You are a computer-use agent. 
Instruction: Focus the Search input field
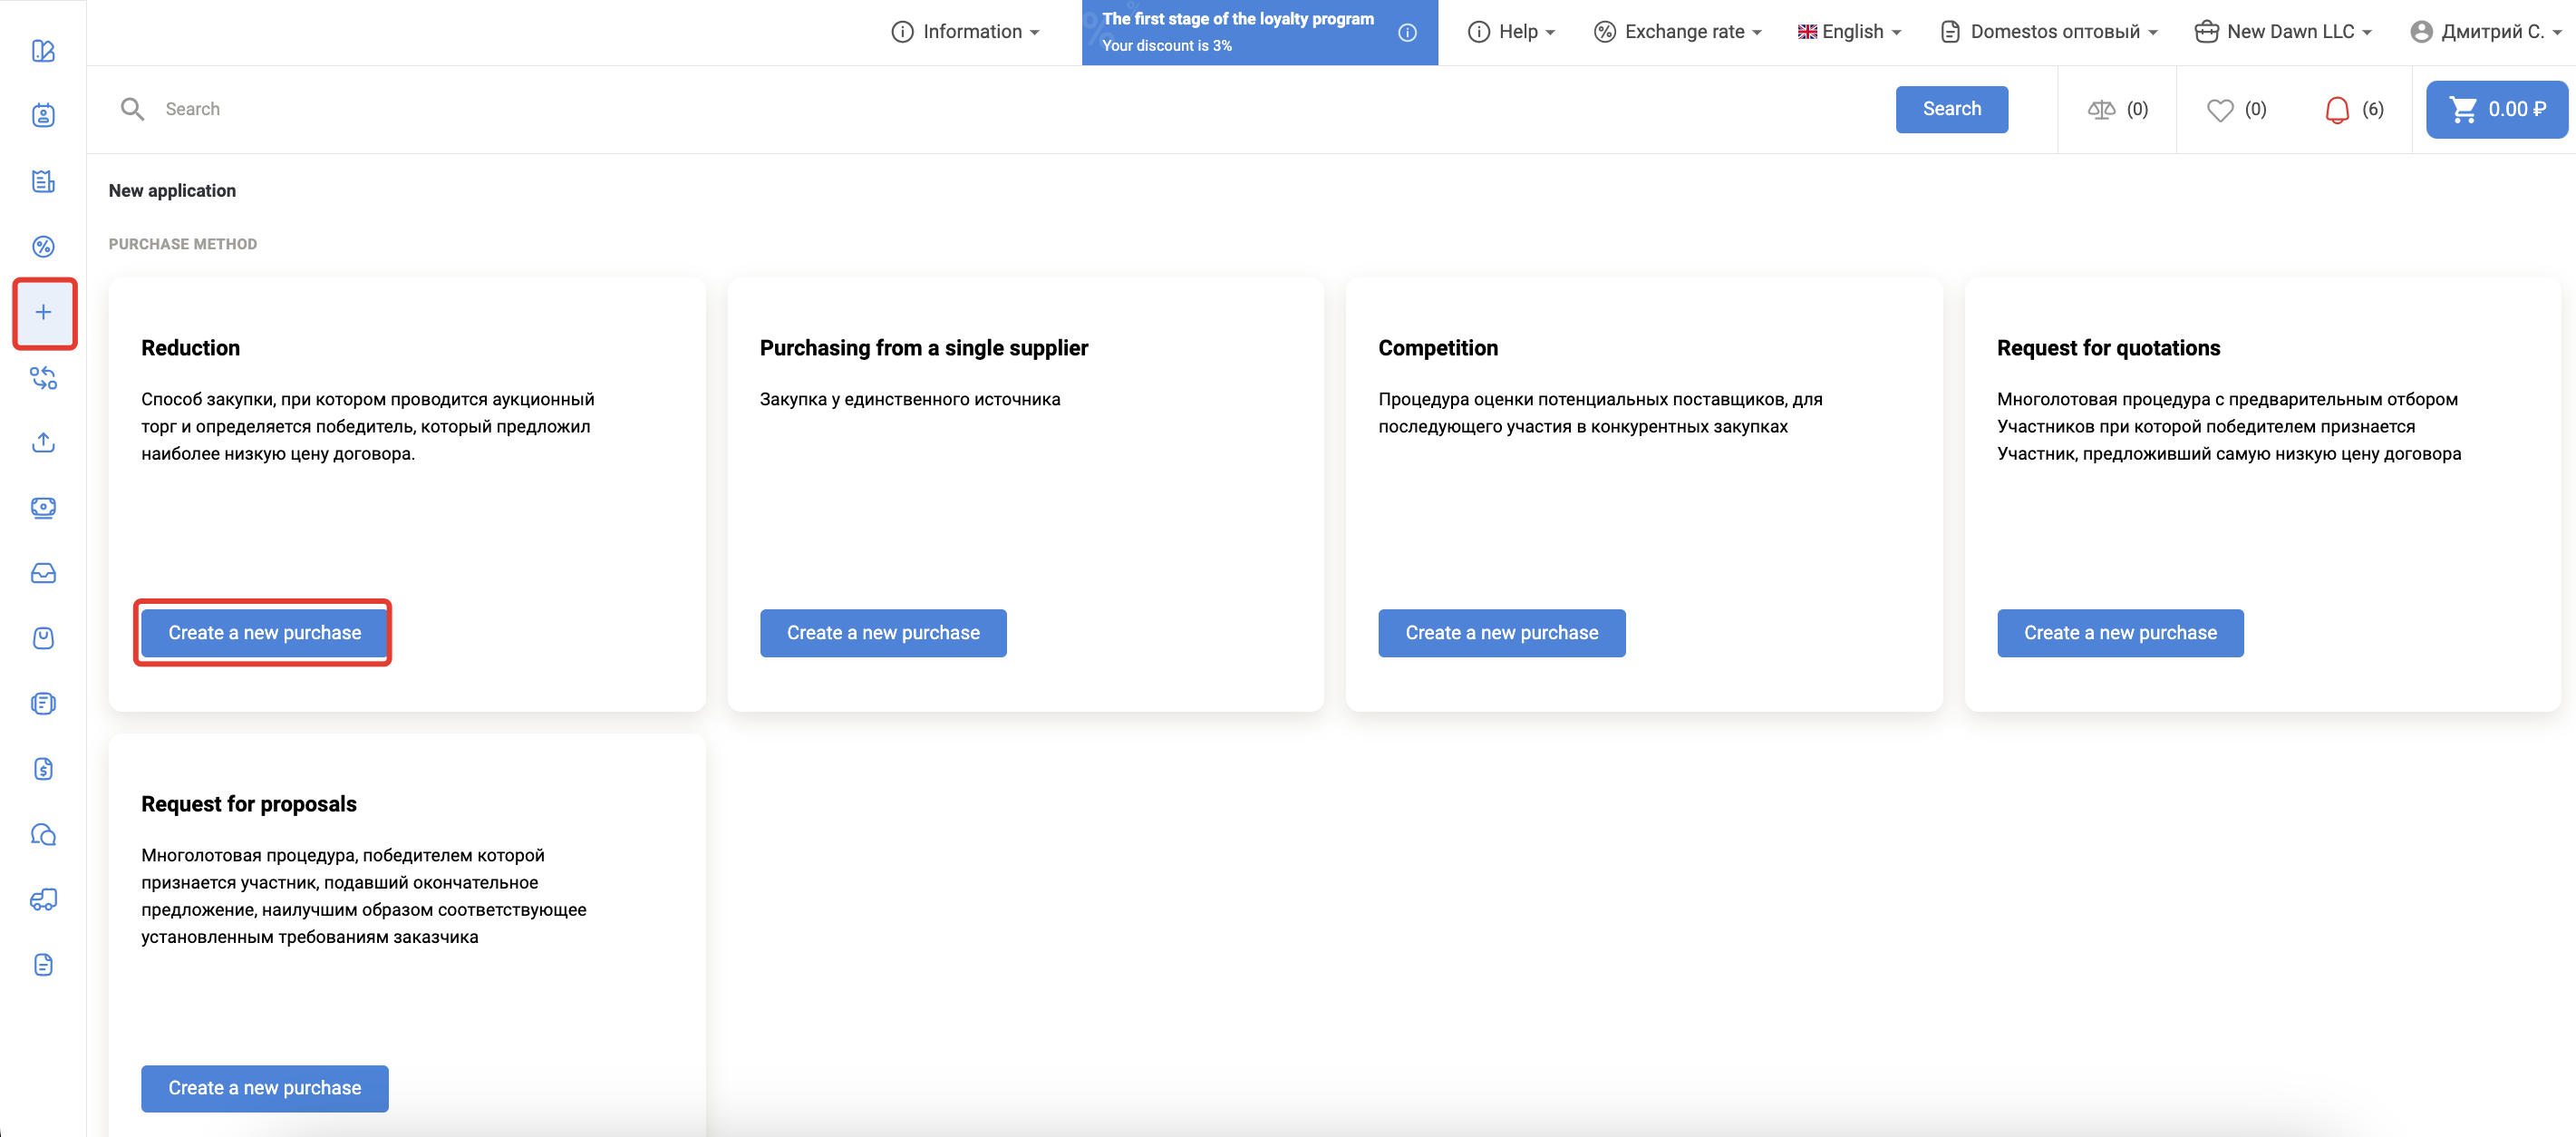pyautogui.click(x=1000, y=109)
